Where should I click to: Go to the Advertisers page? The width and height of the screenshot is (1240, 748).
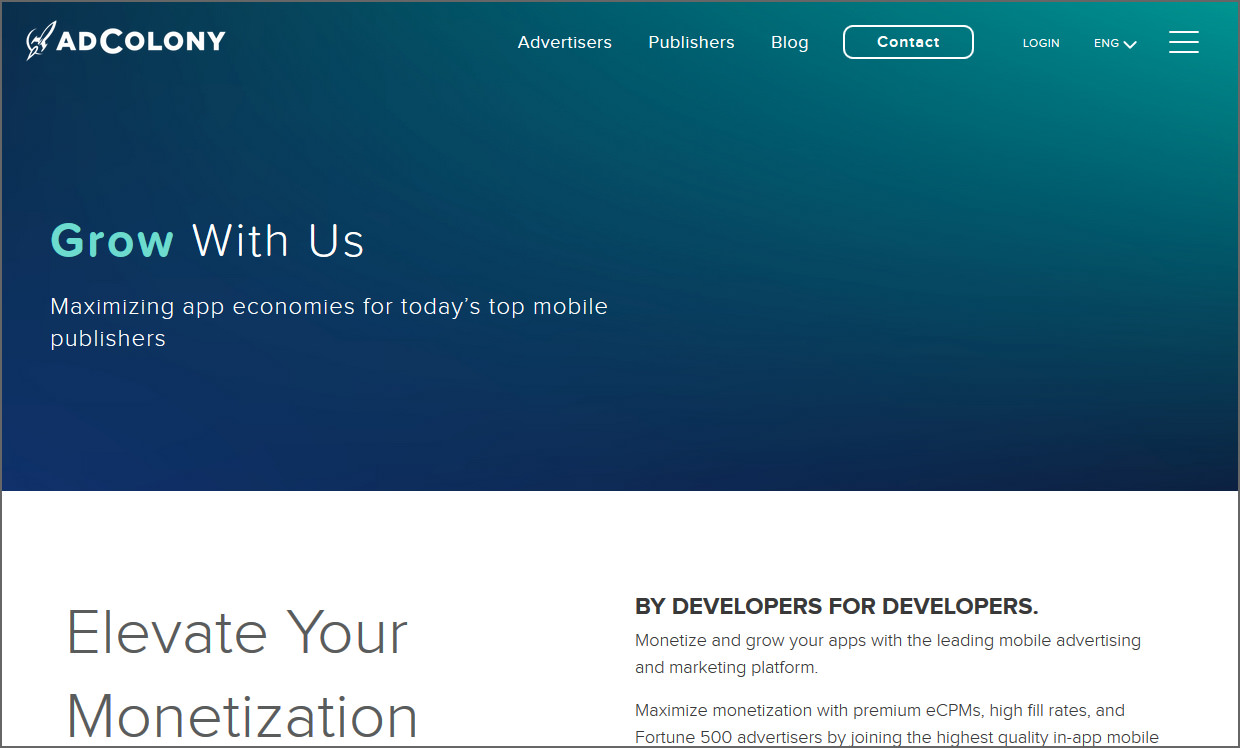(x=564, y=42)
